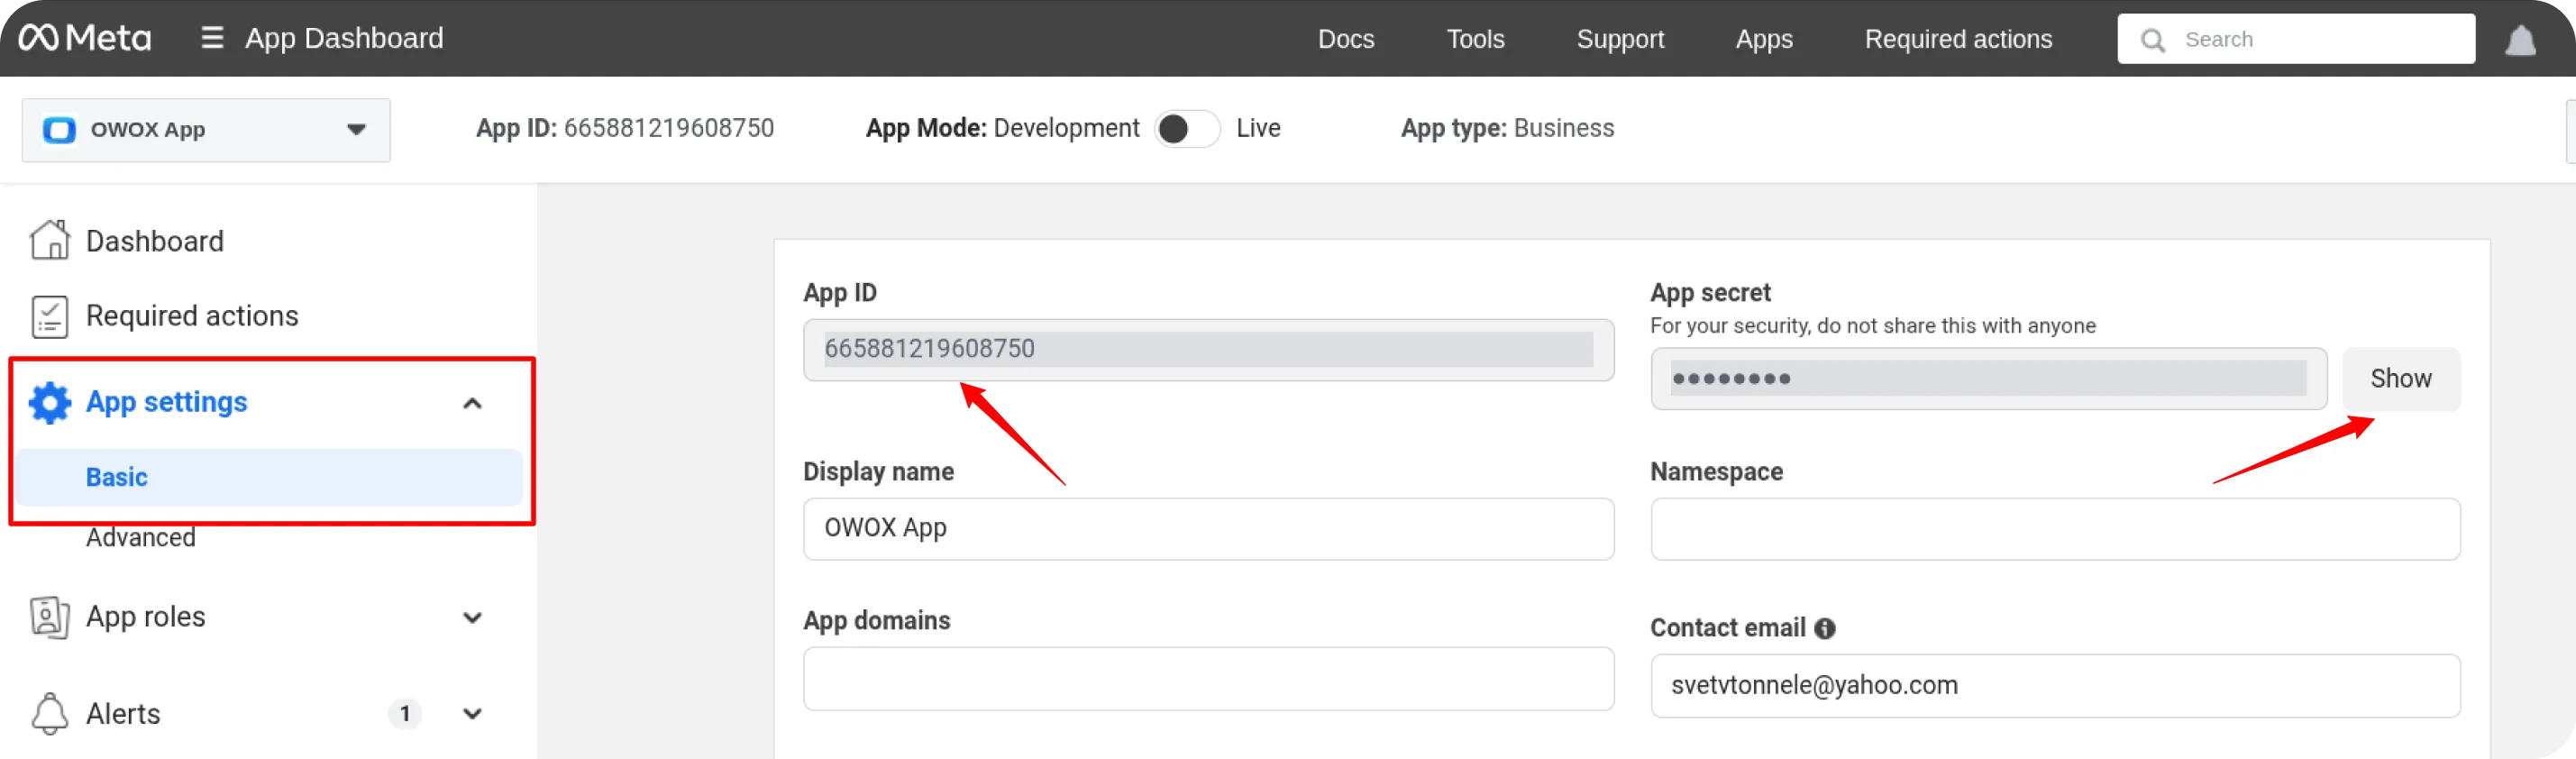
Task: Click the Alerts count badge 1
Action: coord(405,713)
